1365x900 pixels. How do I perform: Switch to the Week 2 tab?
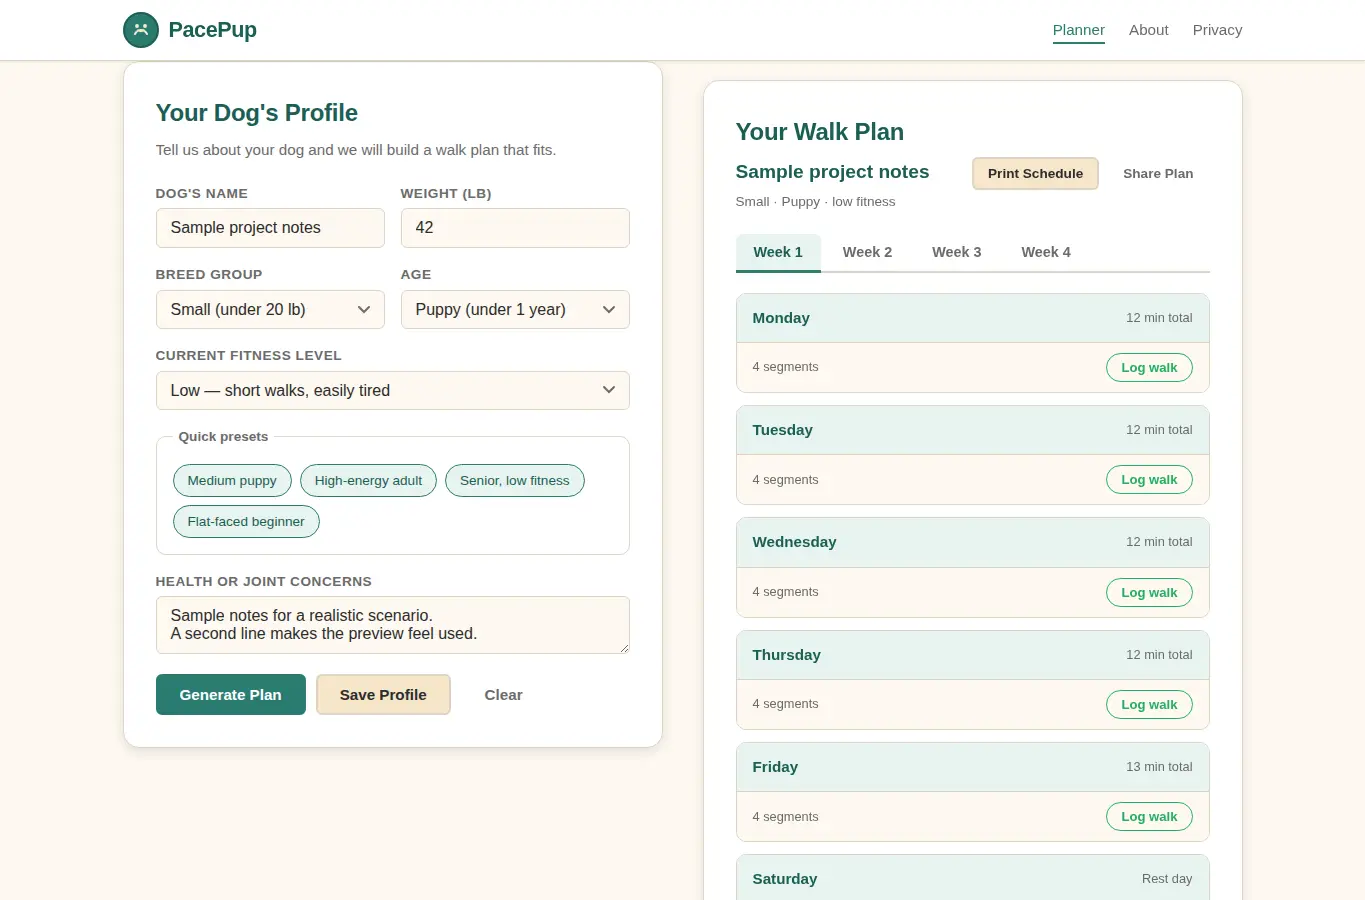coord(867,252)
